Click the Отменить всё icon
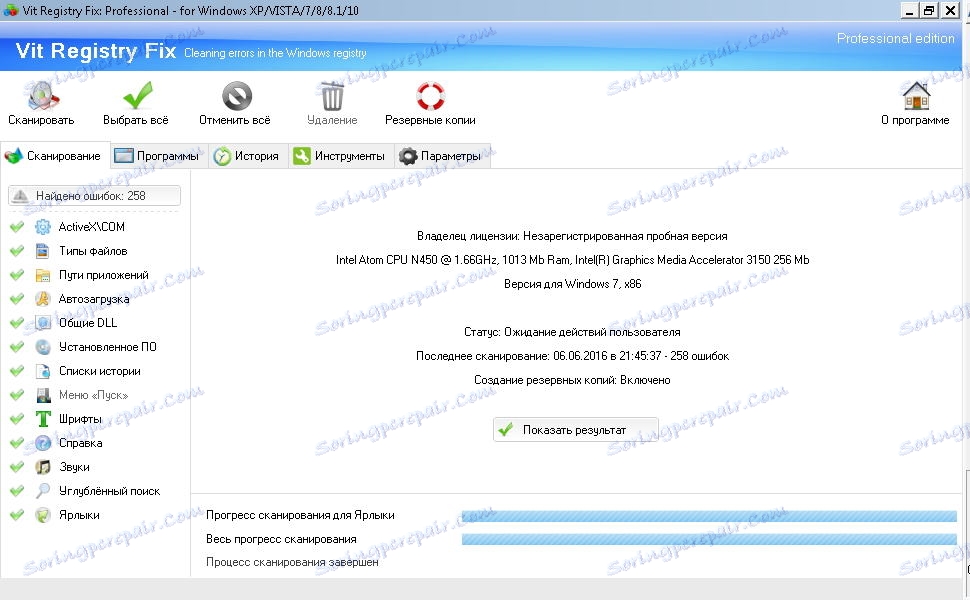This screenshot has height=600, width=970. [237, 96]
